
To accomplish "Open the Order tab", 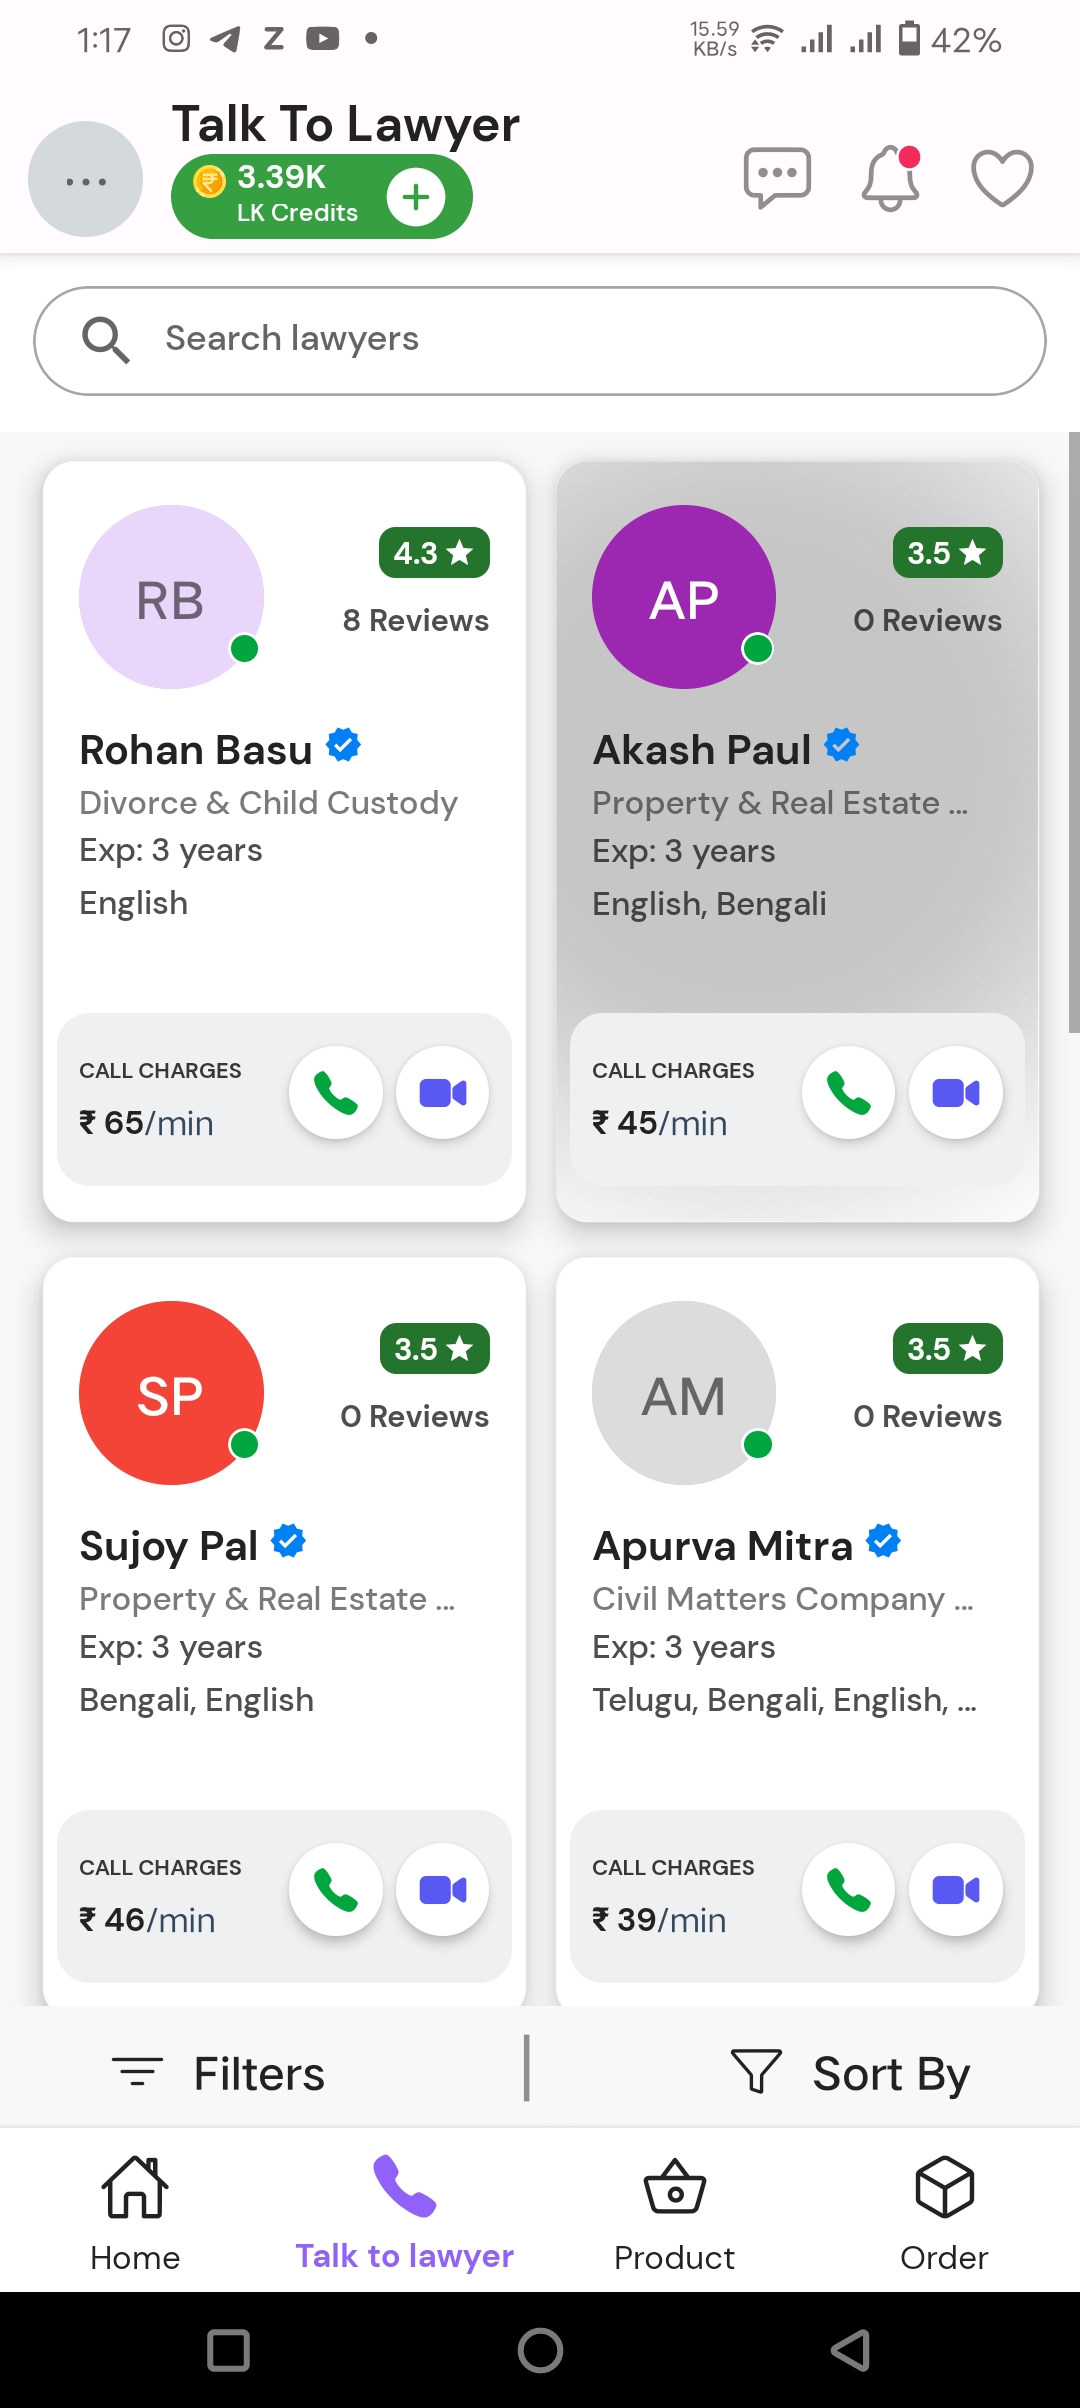I will pos(944,2214).
